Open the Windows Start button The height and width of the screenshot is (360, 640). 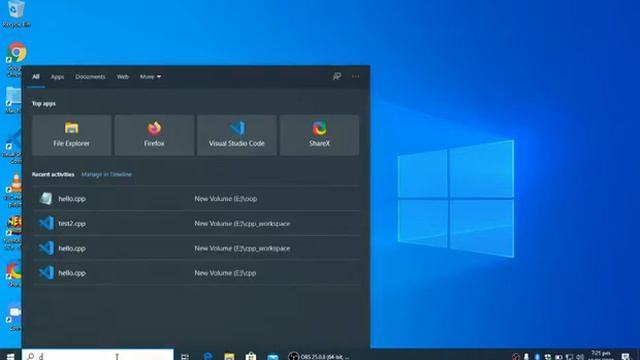pyautogui.click(x=11, y=356)
